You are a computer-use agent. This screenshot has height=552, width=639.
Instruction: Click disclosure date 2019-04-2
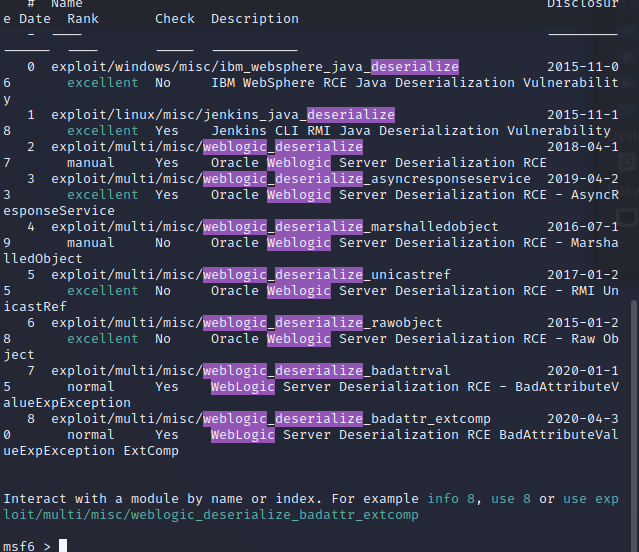point(583,179)
